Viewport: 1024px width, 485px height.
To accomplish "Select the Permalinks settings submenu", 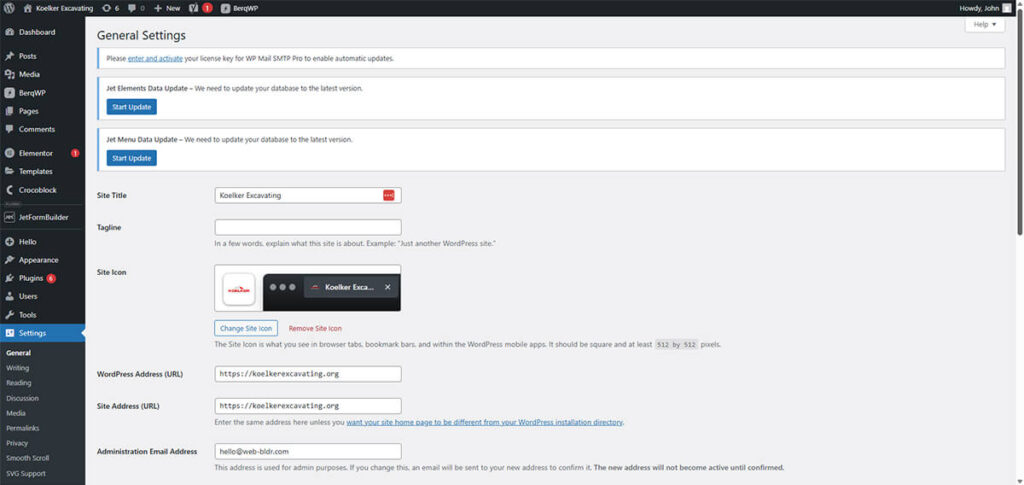I will (x=22, y=427).
